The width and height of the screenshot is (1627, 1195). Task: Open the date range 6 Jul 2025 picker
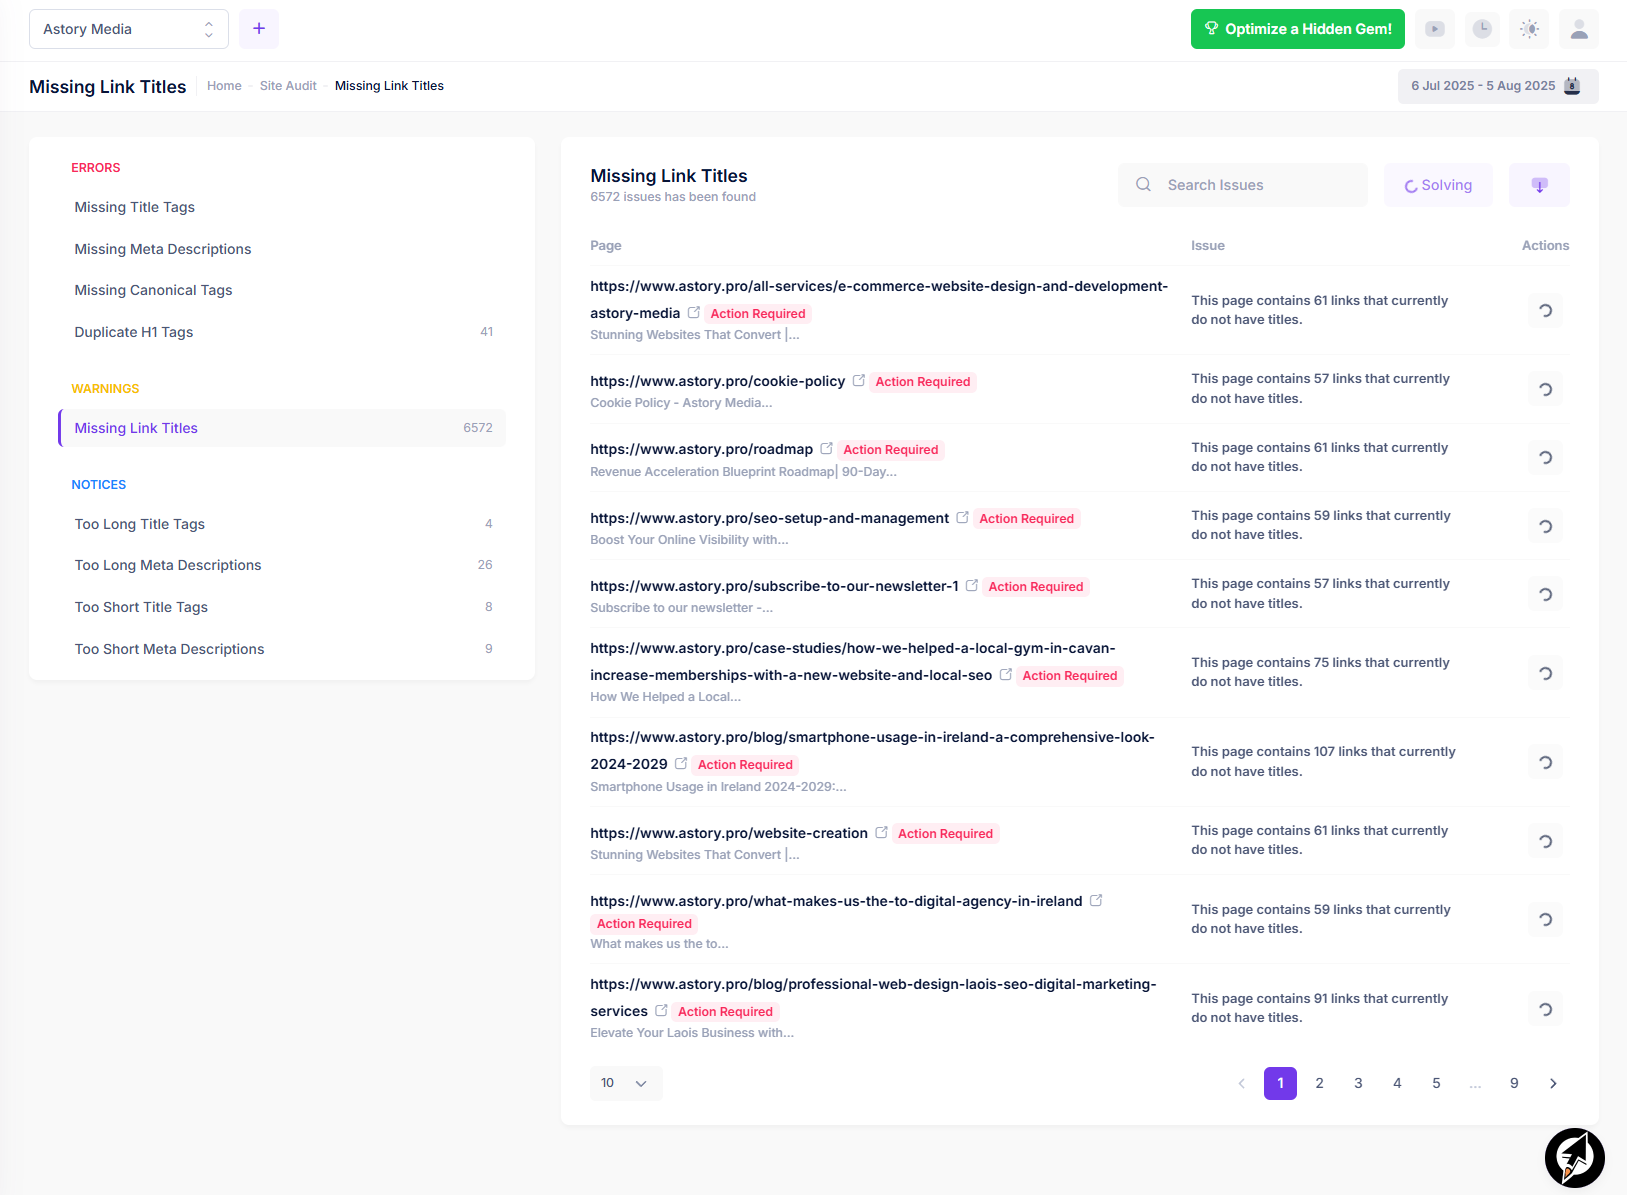1498,86
